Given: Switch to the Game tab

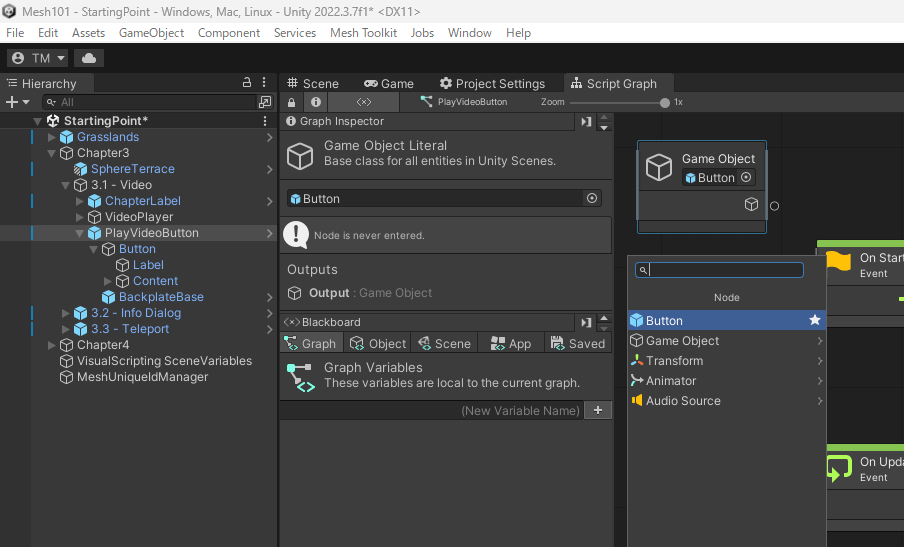Looking at the screenshot, I should click(x=389, y=84).
